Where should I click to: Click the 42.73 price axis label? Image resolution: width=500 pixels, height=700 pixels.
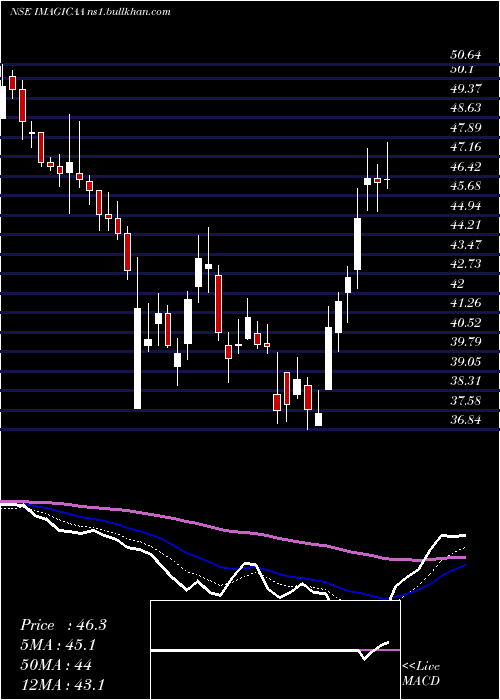(466, 264)
